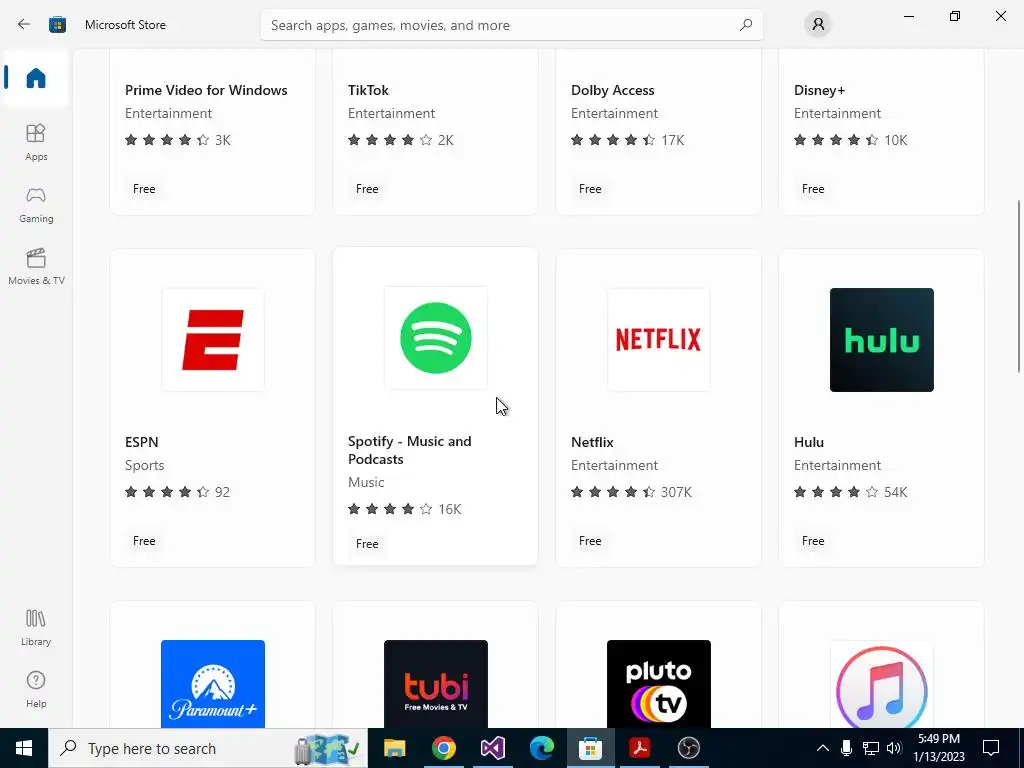Select the Disney+ app title
Viewport: 1024px width, 768px height.
tap(820, 90)
